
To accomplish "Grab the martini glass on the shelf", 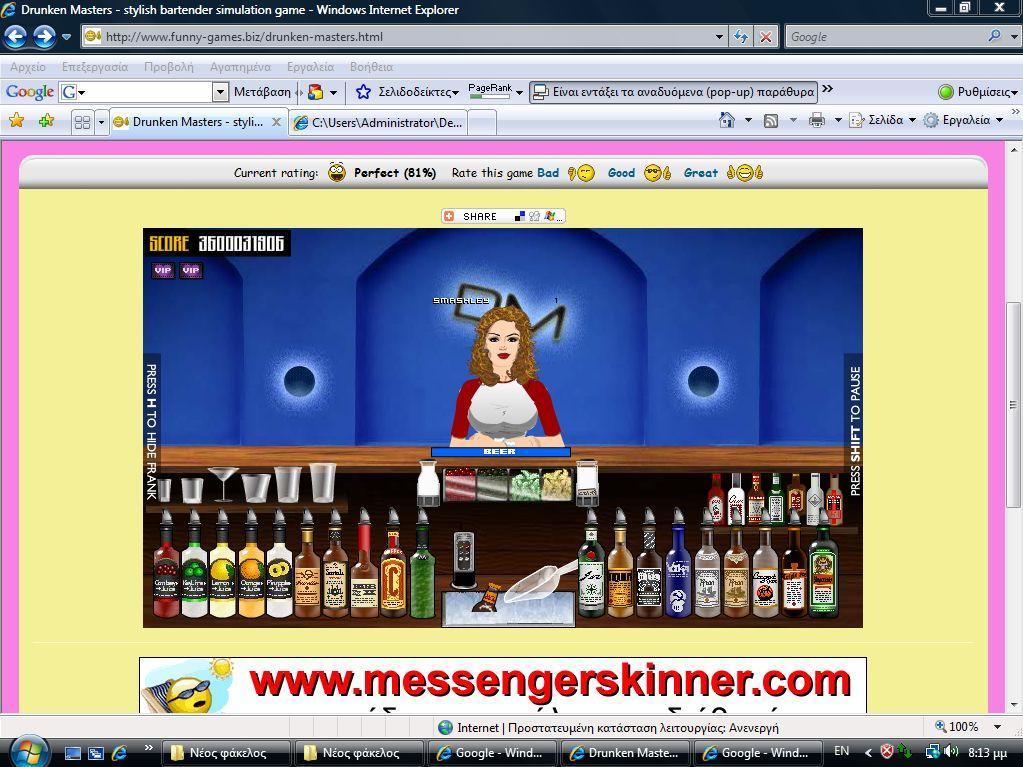I will pos(223,485).
